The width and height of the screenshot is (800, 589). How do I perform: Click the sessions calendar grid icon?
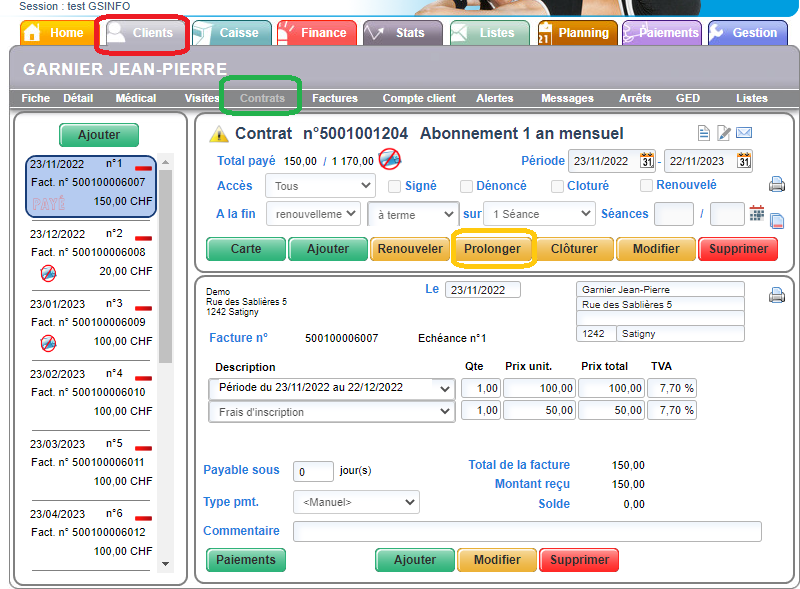coord(756,213)
